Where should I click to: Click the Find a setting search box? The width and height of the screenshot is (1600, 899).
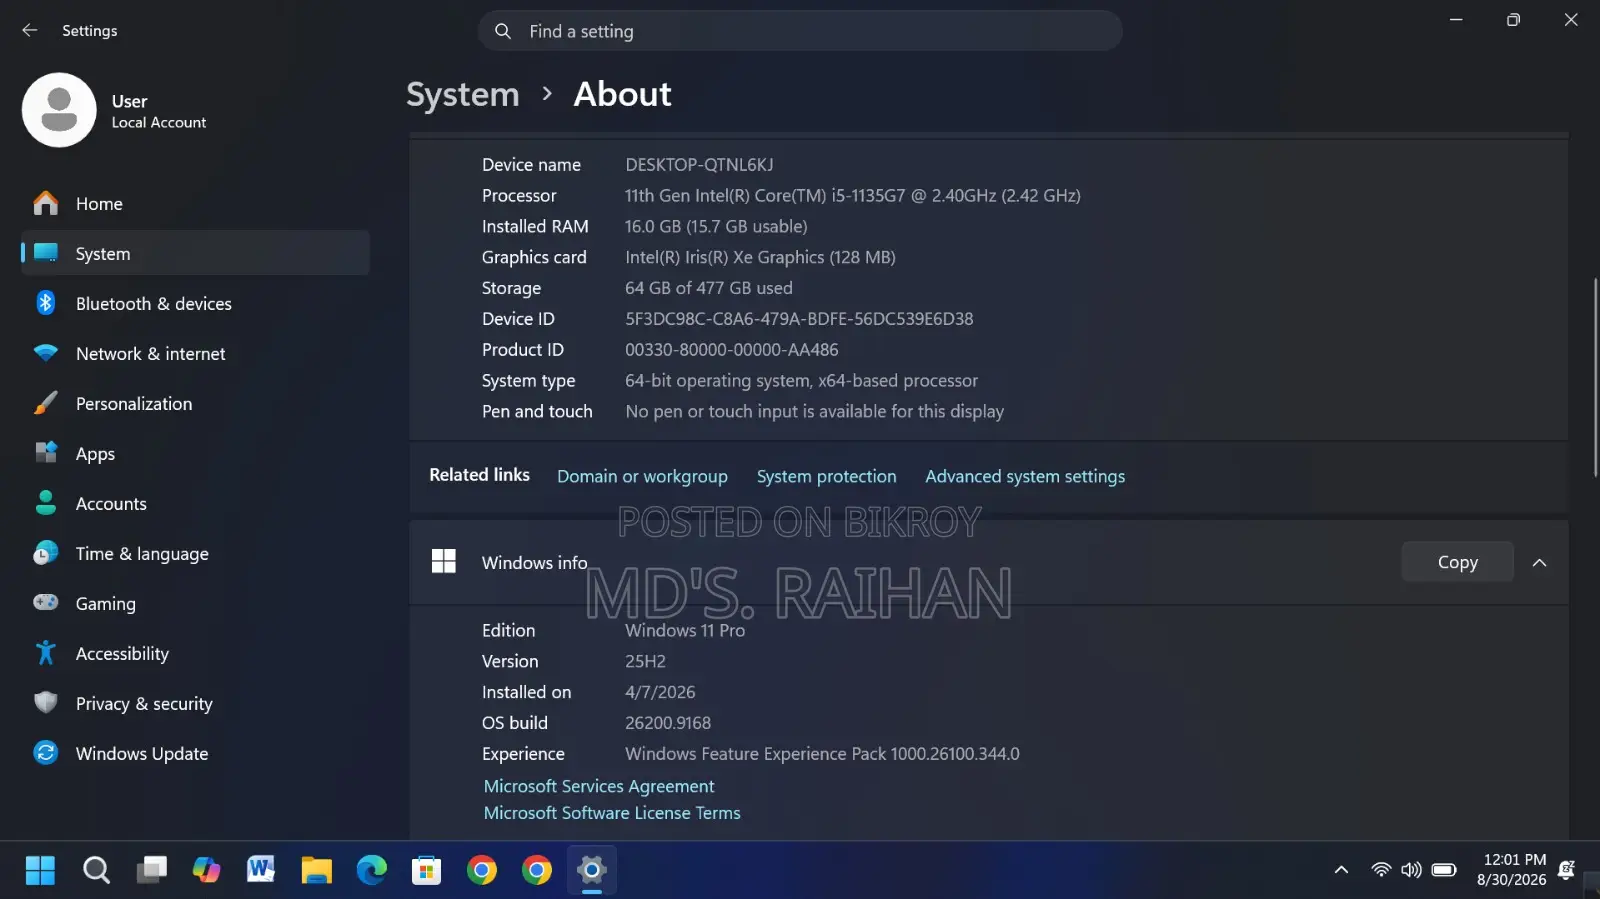pos(800,31)
